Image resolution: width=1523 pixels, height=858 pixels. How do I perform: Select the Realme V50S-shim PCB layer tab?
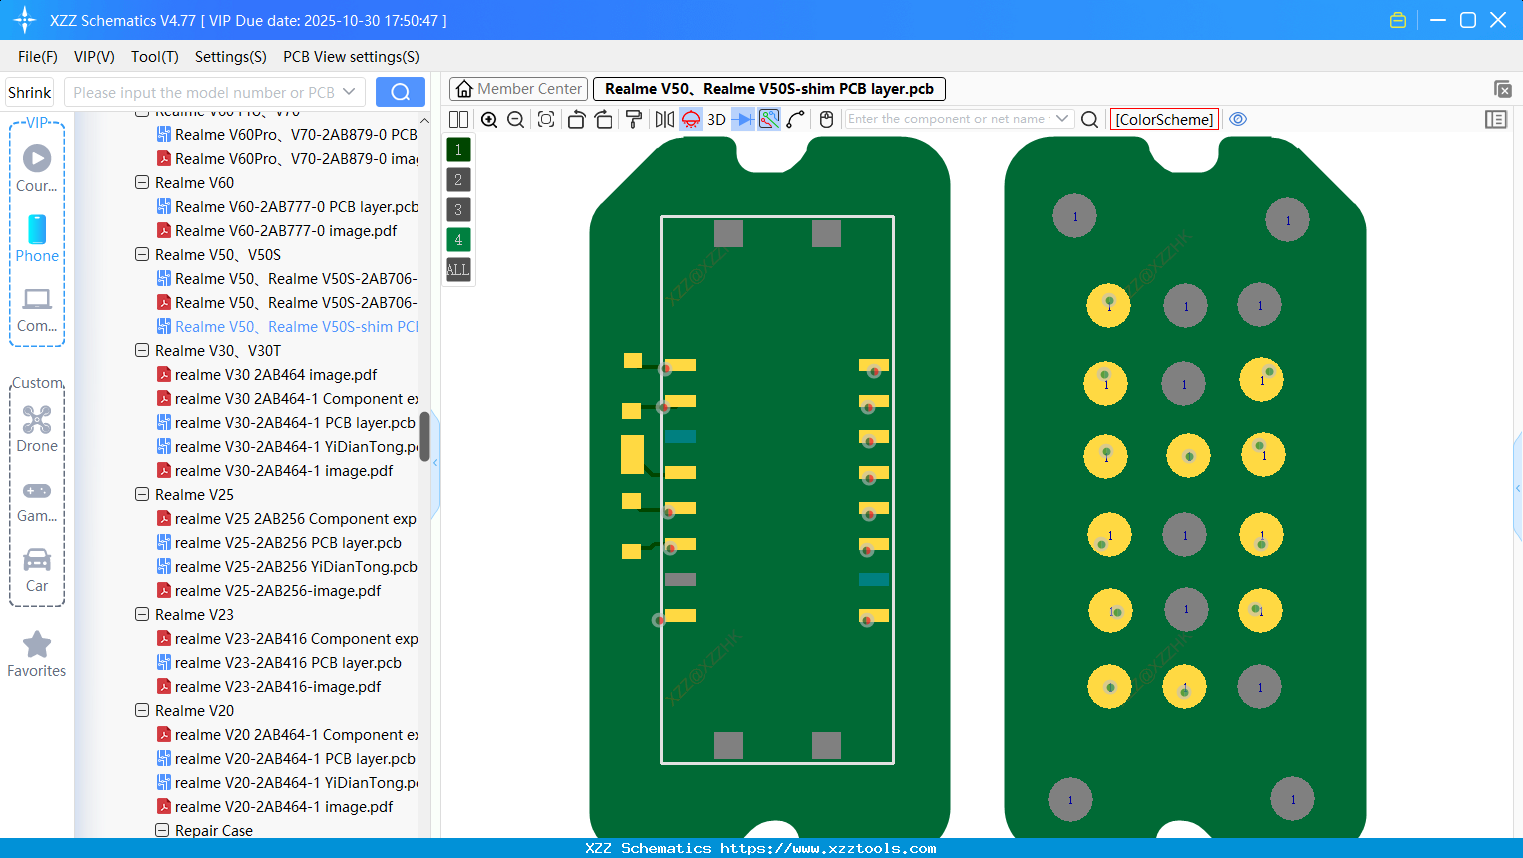click(769, 89)
